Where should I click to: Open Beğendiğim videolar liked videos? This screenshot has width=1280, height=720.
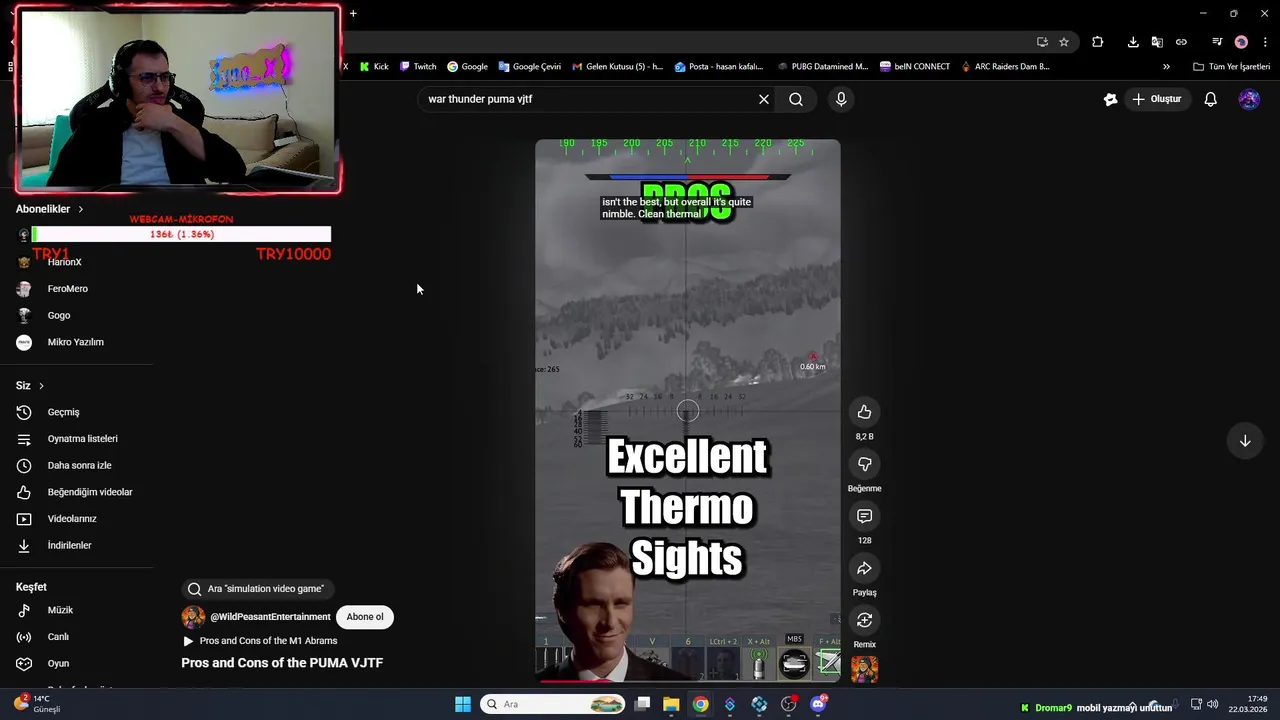pyautogui.click(x=78, y=492)
